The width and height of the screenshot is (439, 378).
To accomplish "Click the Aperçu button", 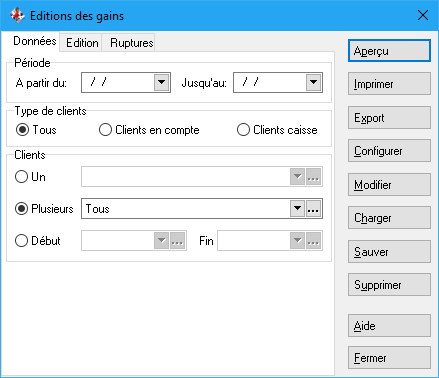I will pyautogui.click(x=389, y=51).
